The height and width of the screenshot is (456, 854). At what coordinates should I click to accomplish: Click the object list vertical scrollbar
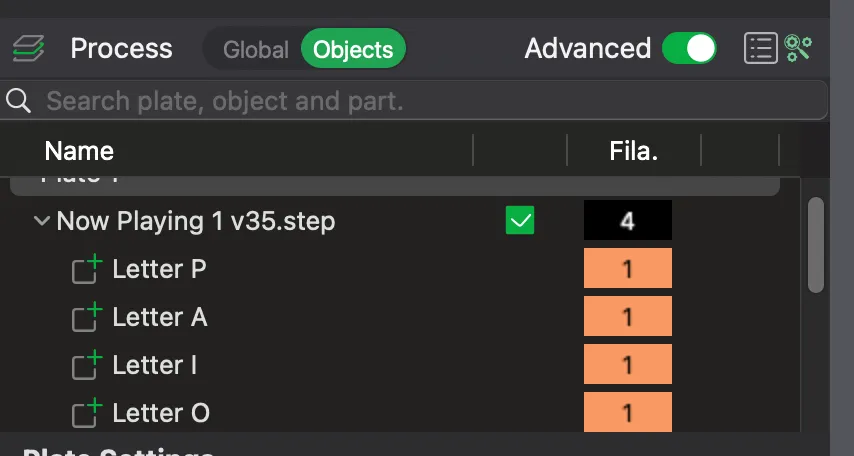point(816,245)
